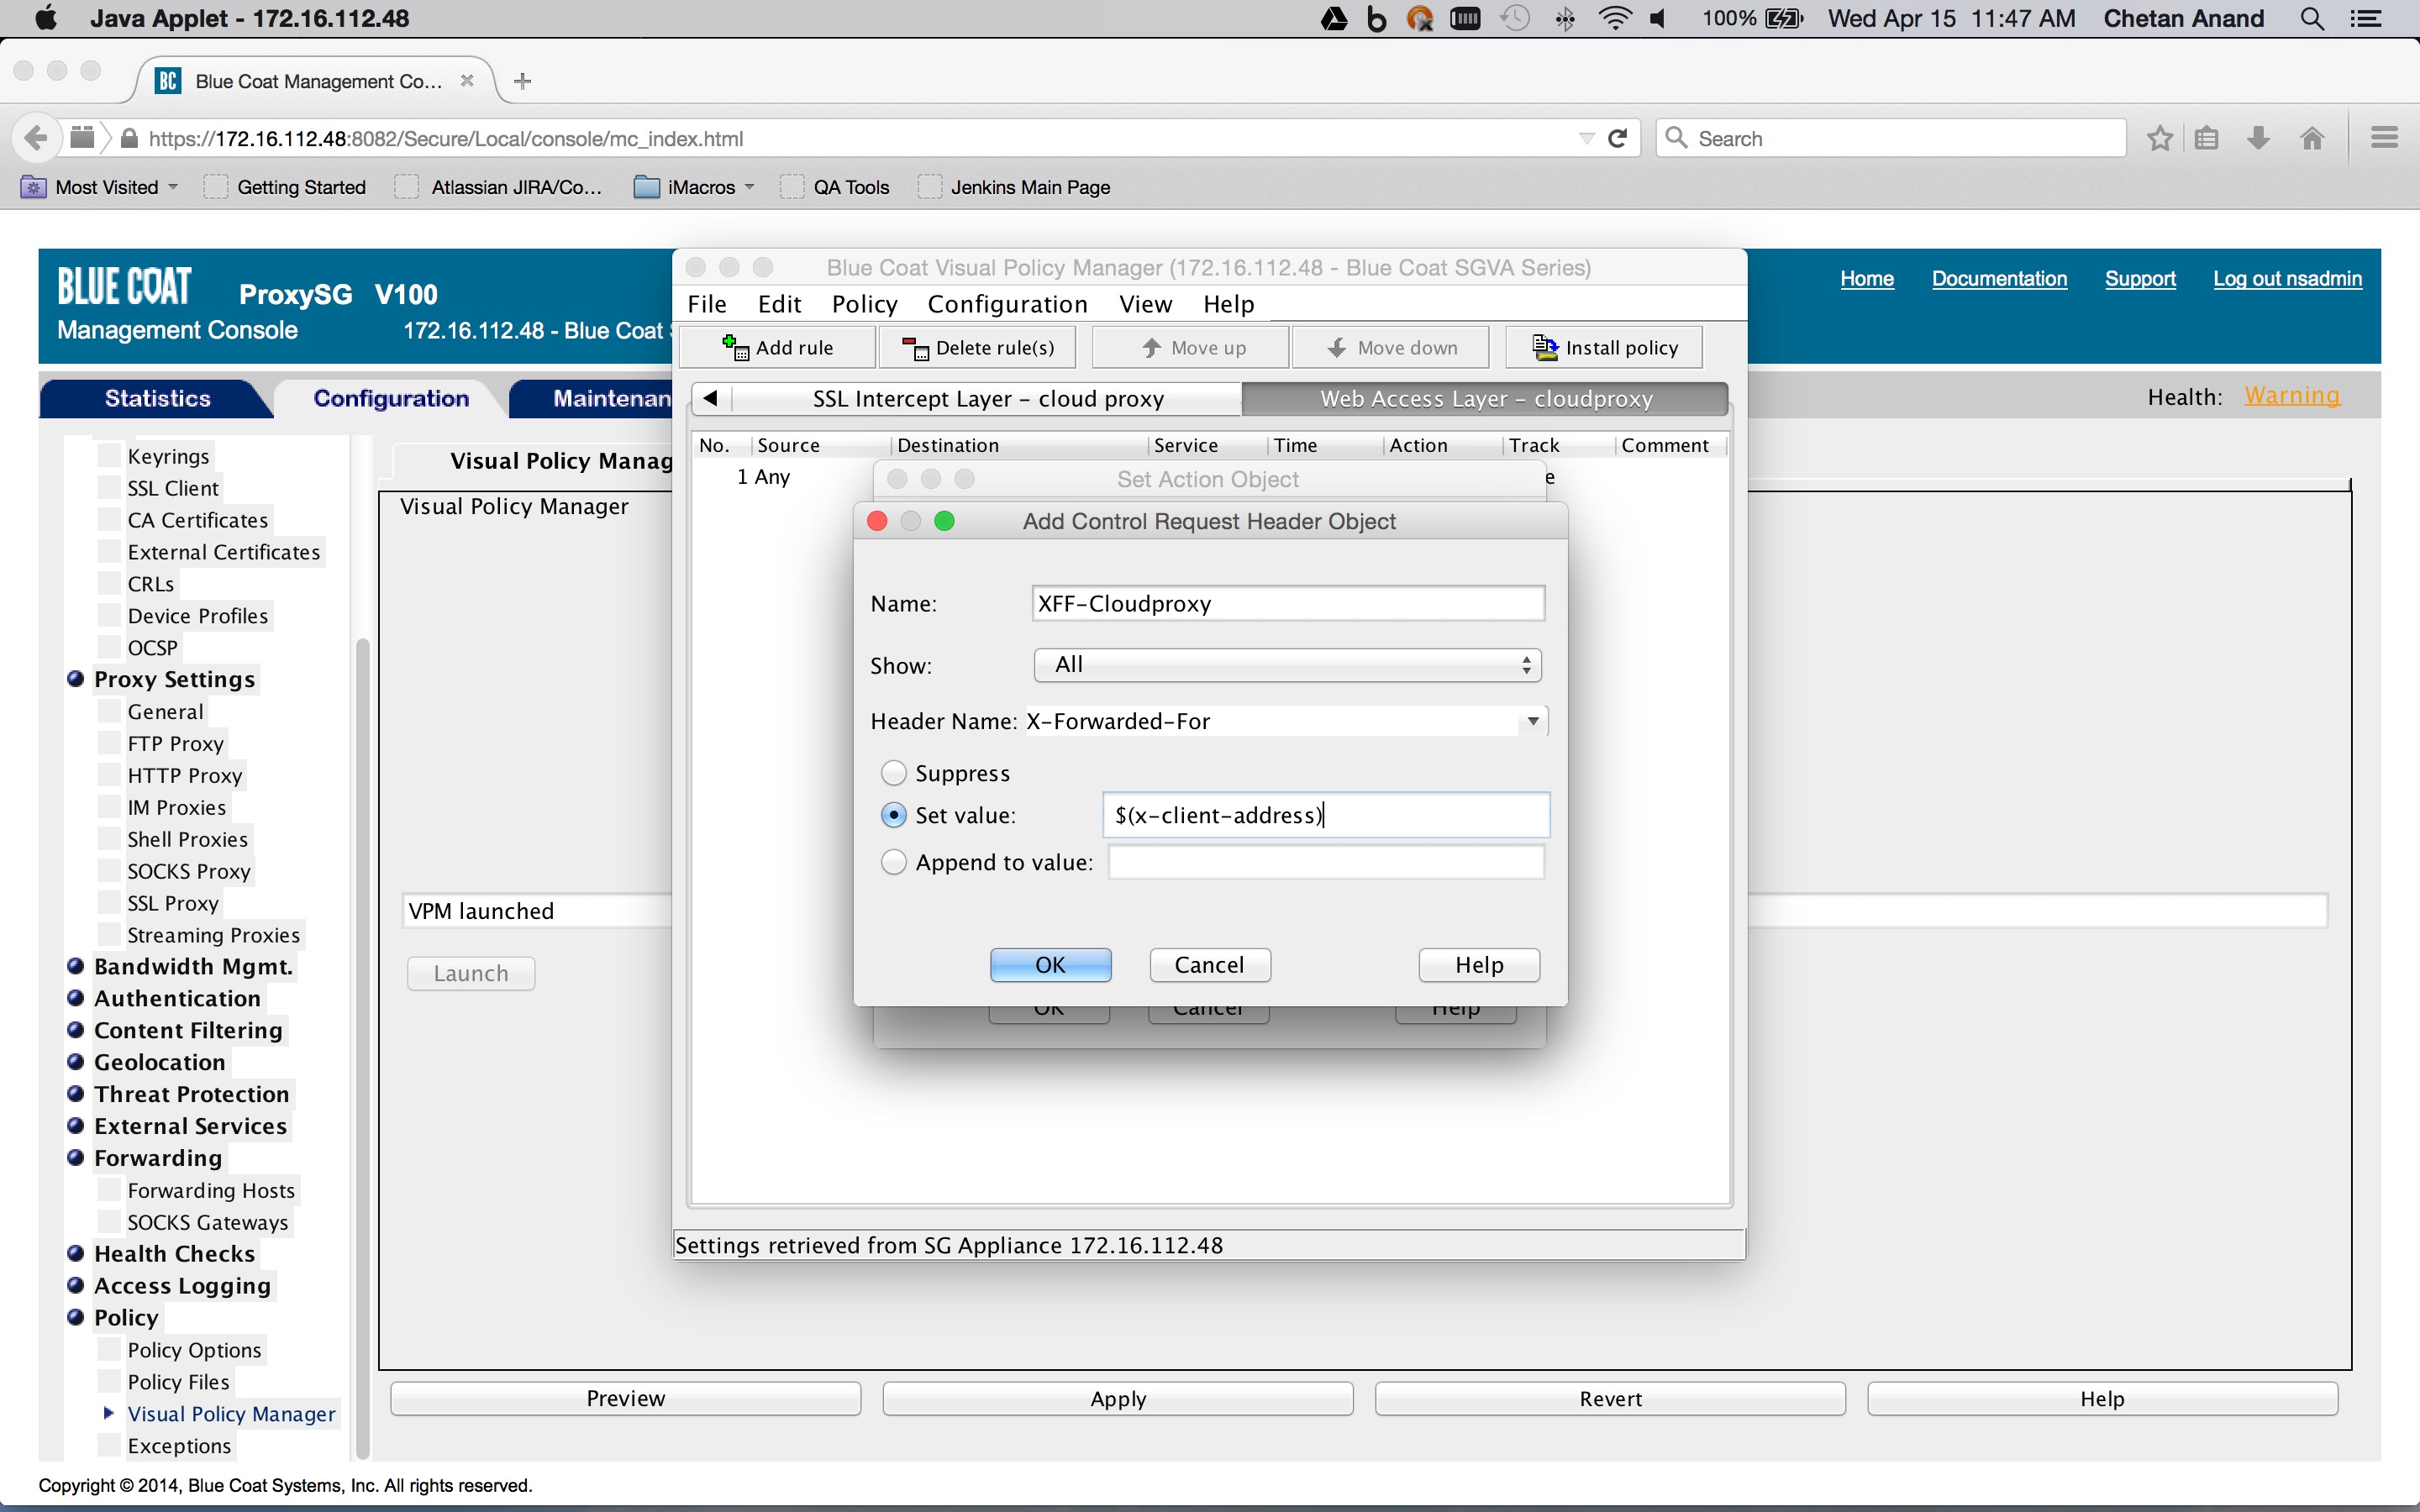Screen dimensions: 2420x1512
Task: Click the Name field containing XFF-Cloudproxy
Action: pyautogui.click(x=1287, y=604)
